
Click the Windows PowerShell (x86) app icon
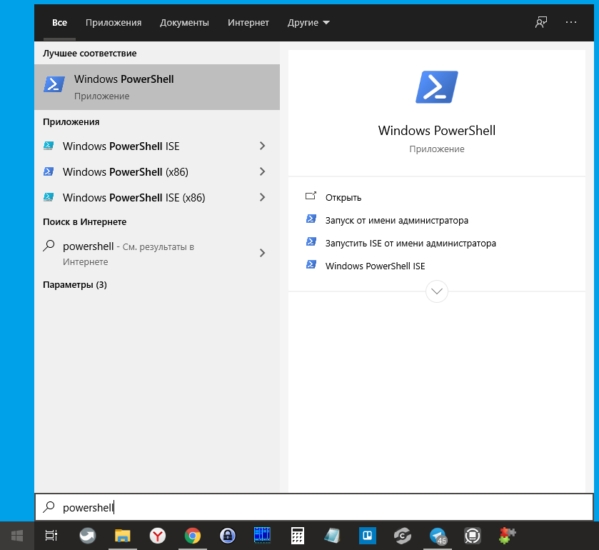(49, 171)
